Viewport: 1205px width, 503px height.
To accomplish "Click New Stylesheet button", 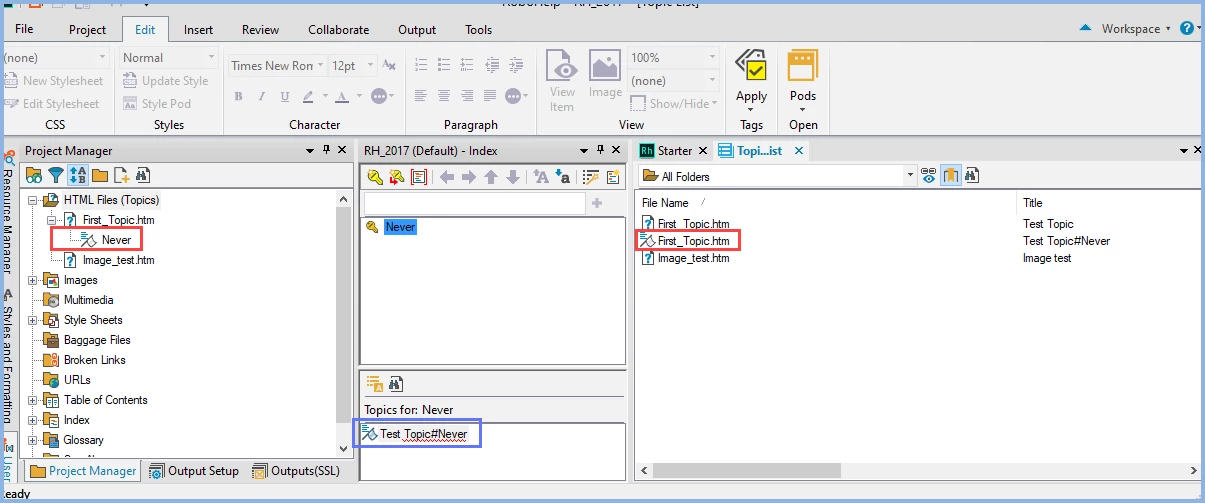I will [x=54, y=81].
